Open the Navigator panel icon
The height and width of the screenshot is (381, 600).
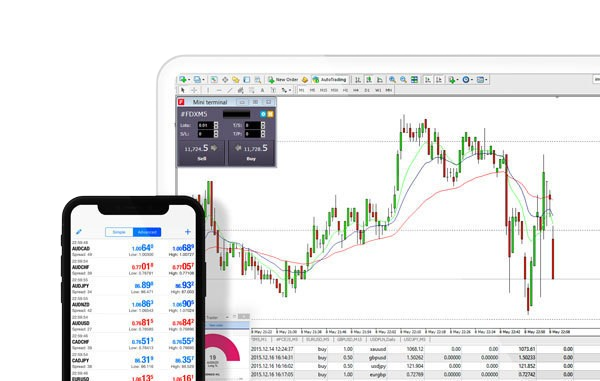(236, 80)
